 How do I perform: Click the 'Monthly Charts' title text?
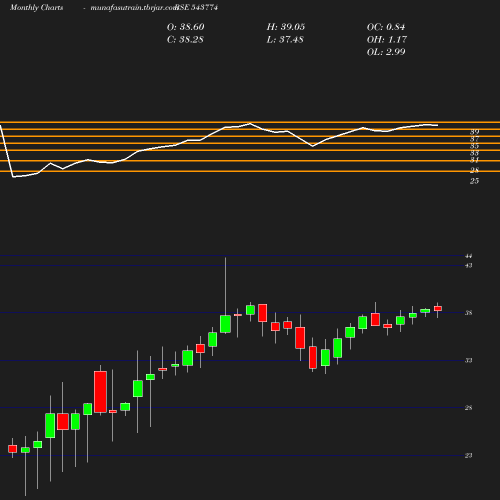pyautogui.click(x=37, y=7)
